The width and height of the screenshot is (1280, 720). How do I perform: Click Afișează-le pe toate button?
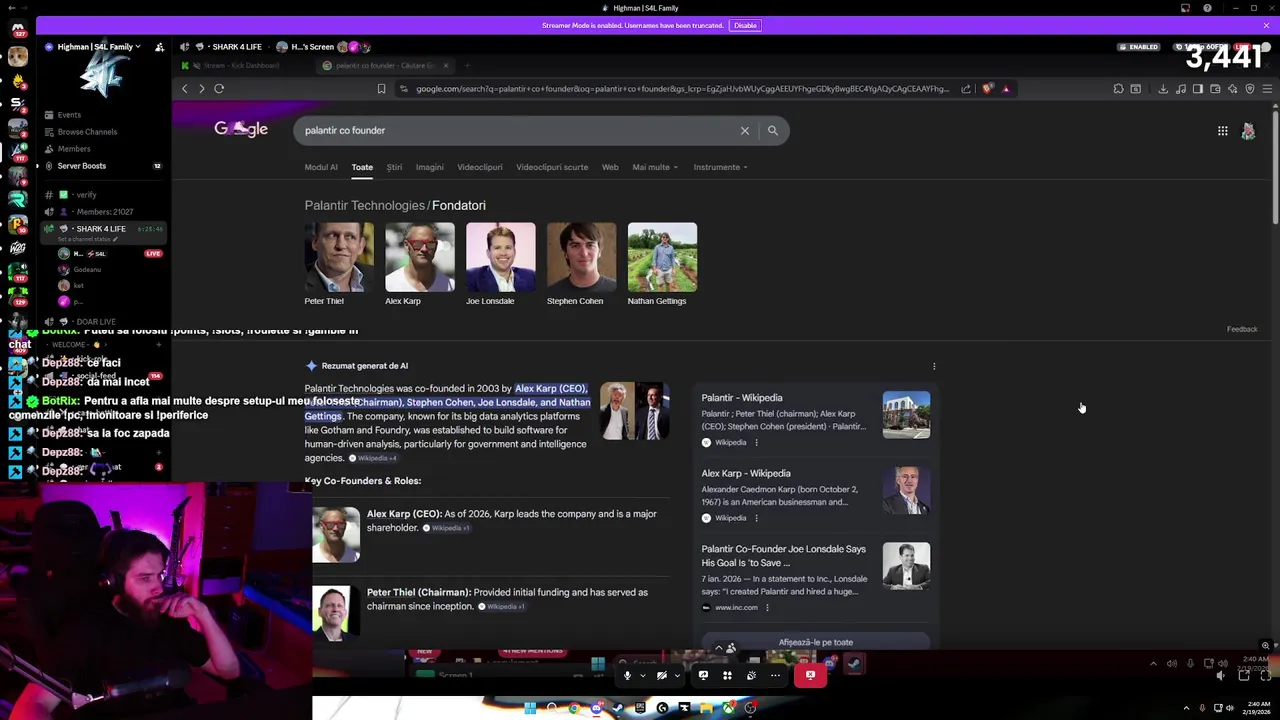pos(816,642)
